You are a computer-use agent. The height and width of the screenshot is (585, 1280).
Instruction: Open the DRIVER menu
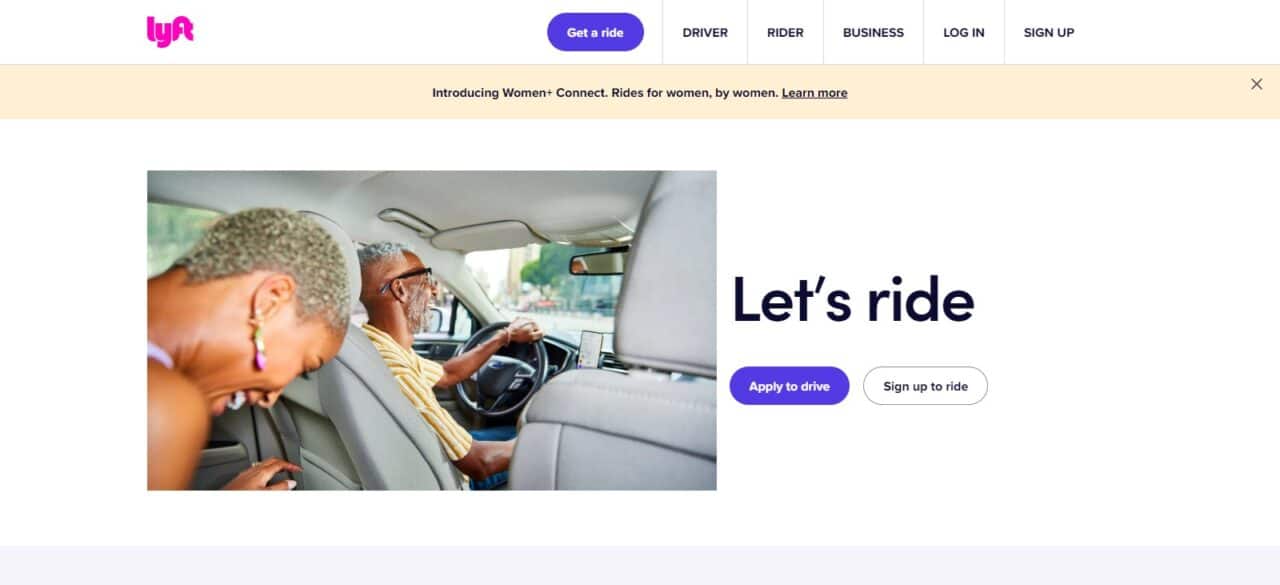705,32
